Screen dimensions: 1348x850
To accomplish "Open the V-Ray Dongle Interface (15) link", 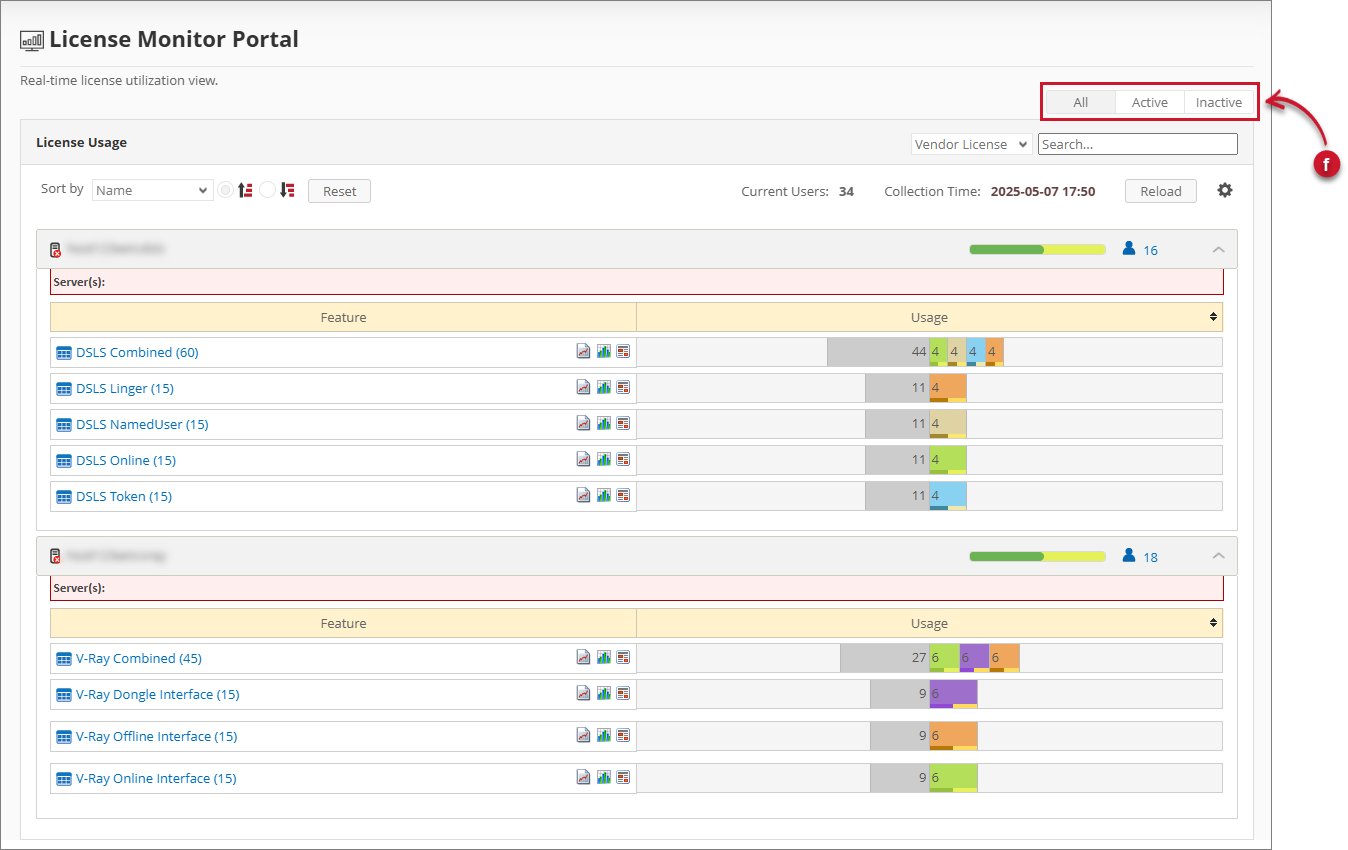I will pyautogui.click(x=157, y=694).
